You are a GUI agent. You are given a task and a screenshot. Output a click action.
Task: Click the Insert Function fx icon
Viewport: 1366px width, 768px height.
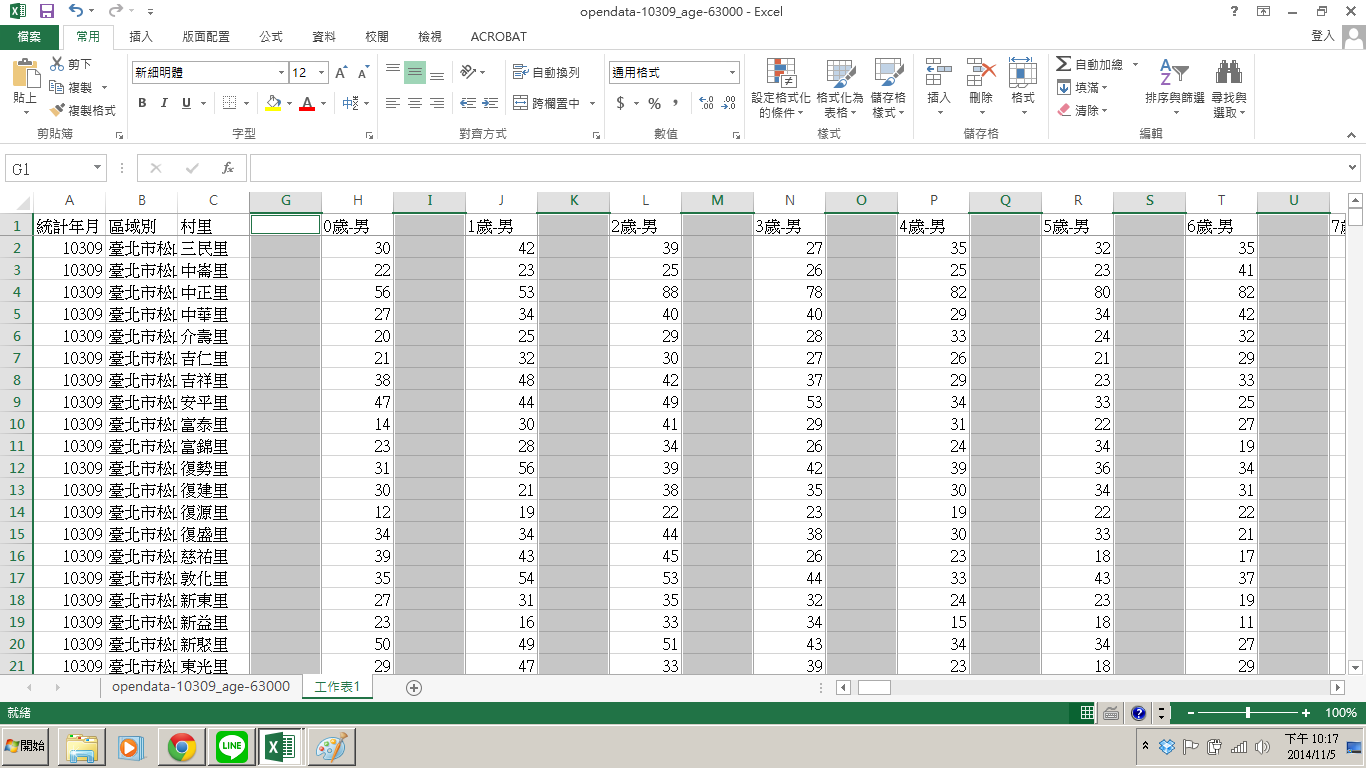pos(228,169)
